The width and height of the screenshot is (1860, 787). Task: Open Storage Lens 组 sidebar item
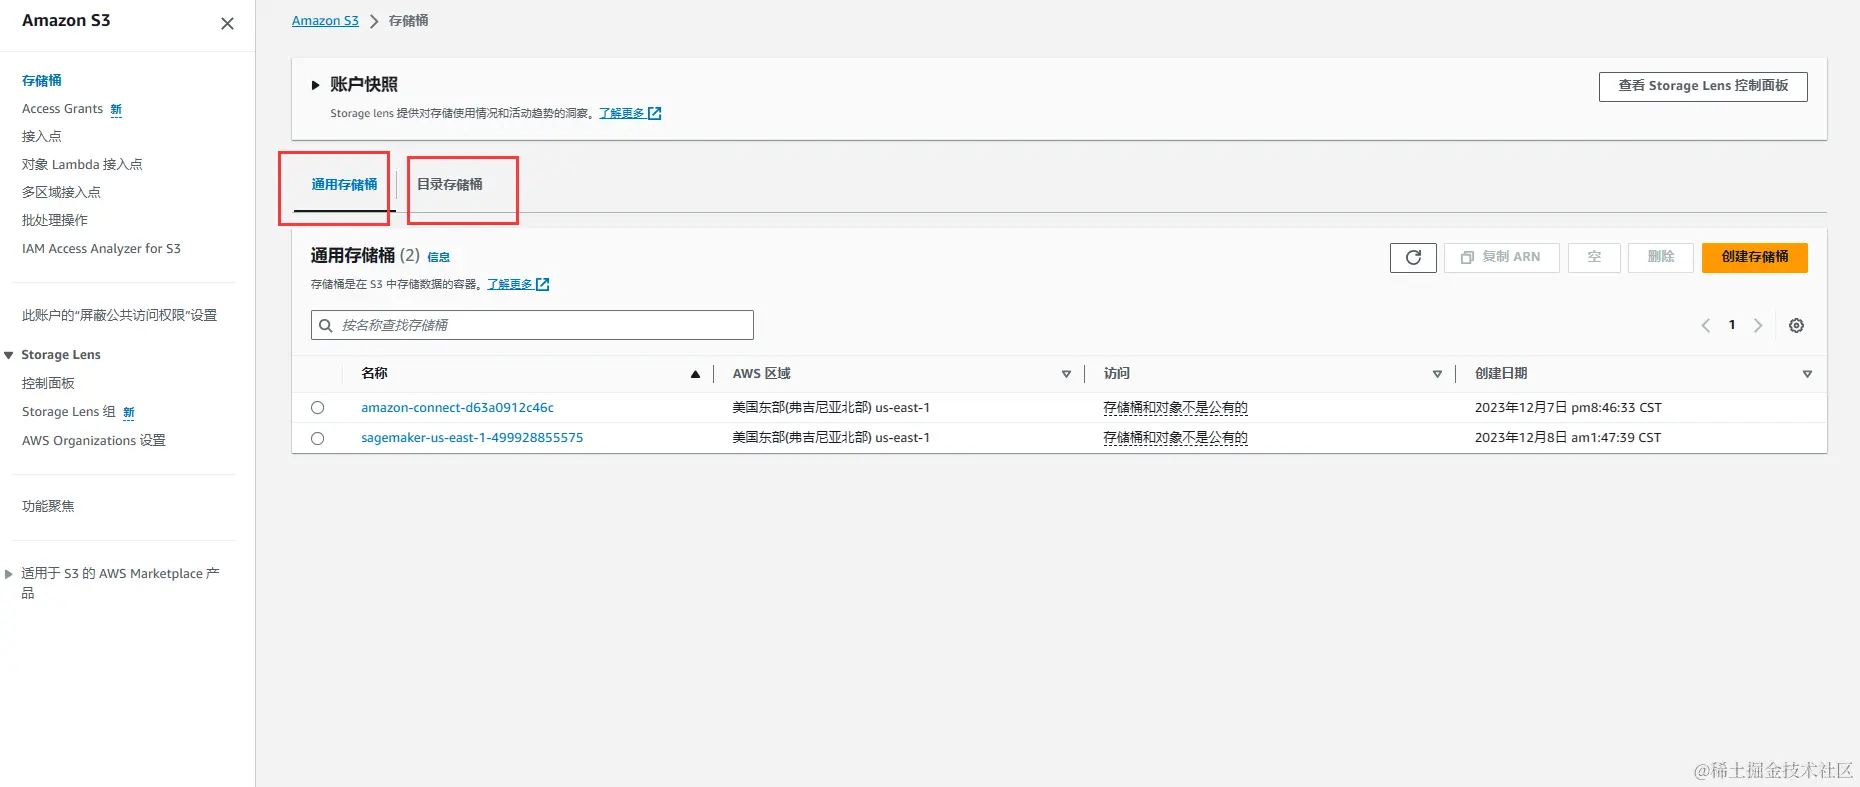point(69,412)
